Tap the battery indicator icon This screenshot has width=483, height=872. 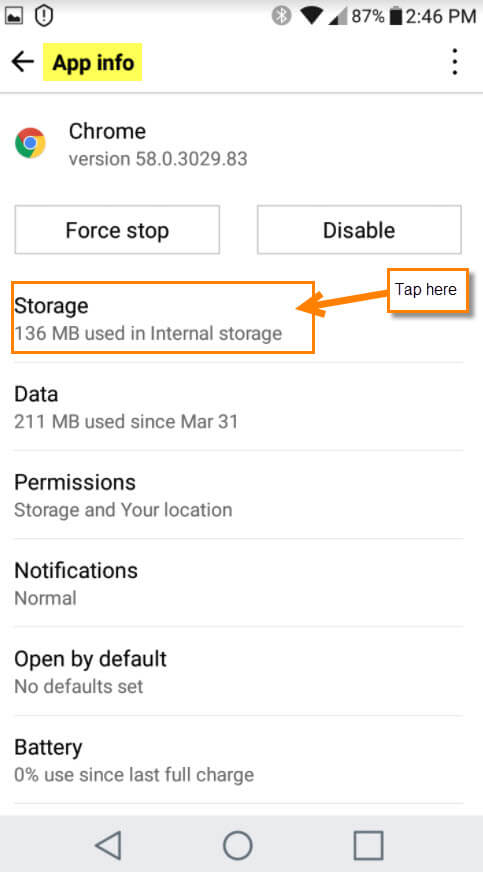click(396, 17)
